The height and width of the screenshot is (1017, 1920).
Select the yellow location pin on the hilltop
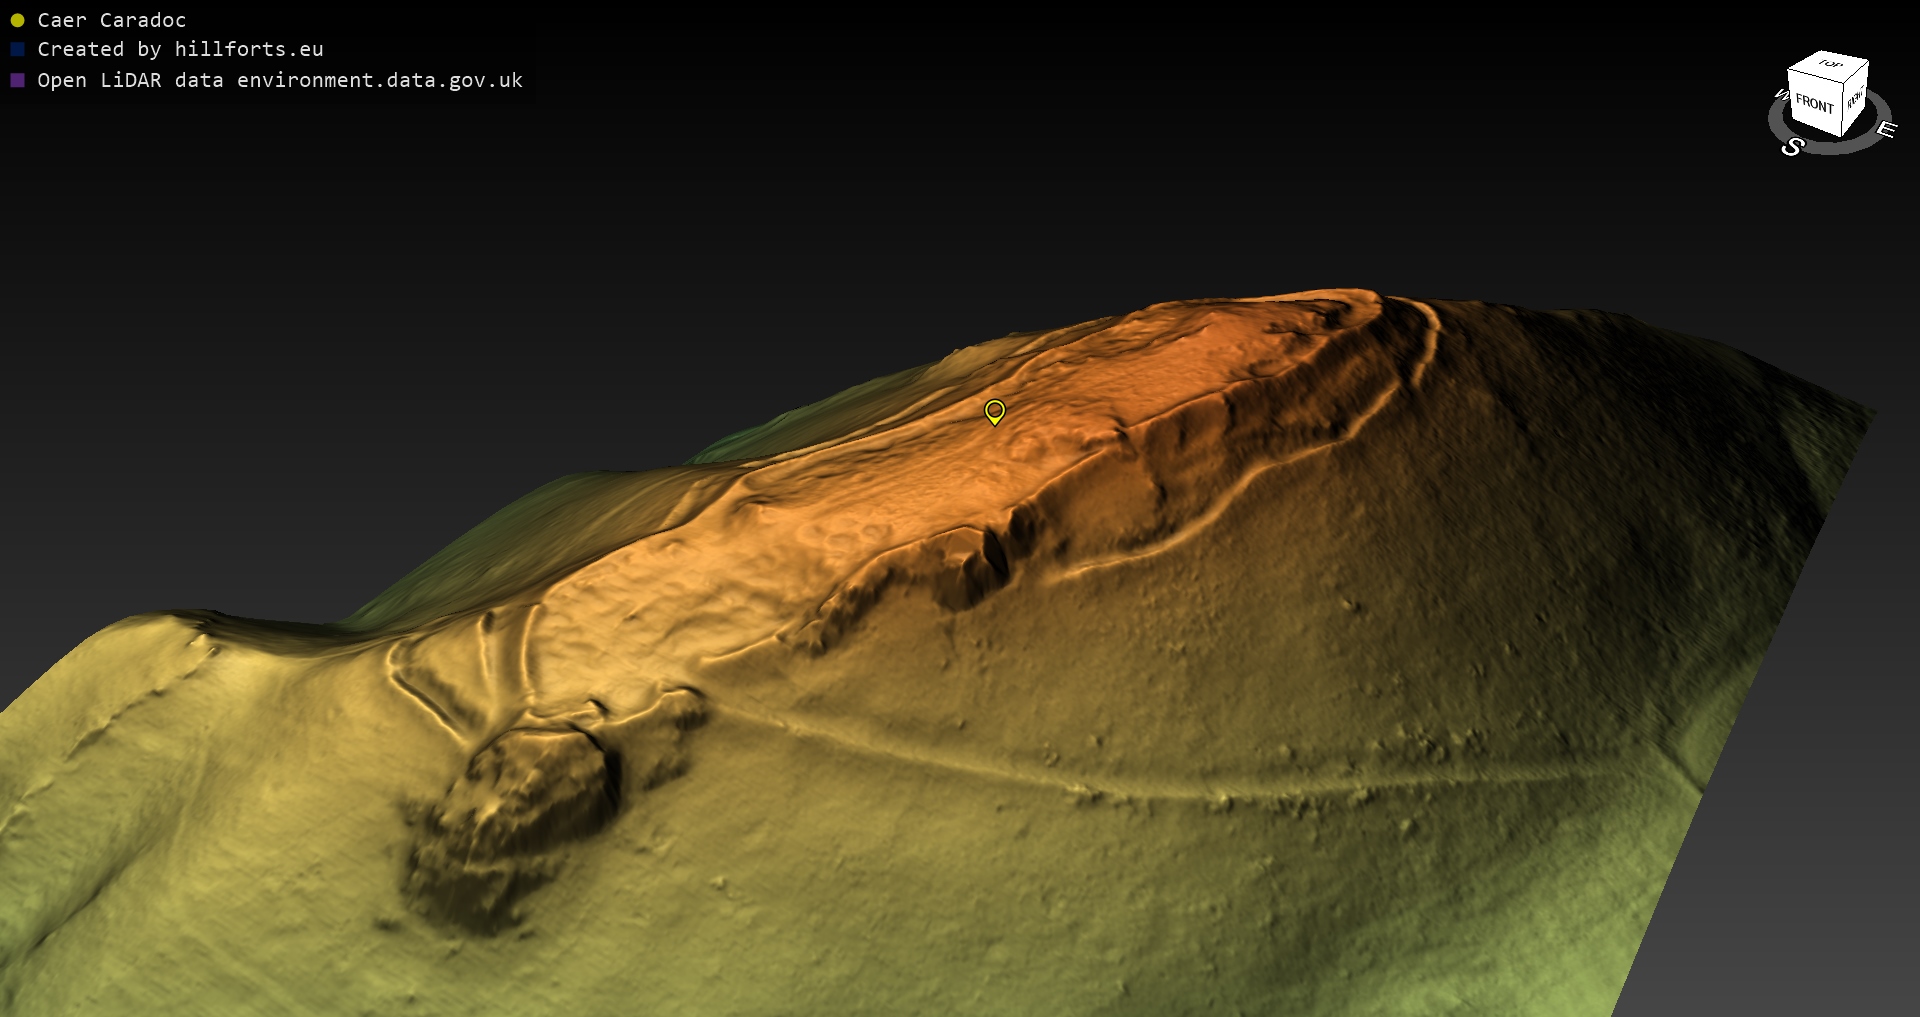click(994, 411)
